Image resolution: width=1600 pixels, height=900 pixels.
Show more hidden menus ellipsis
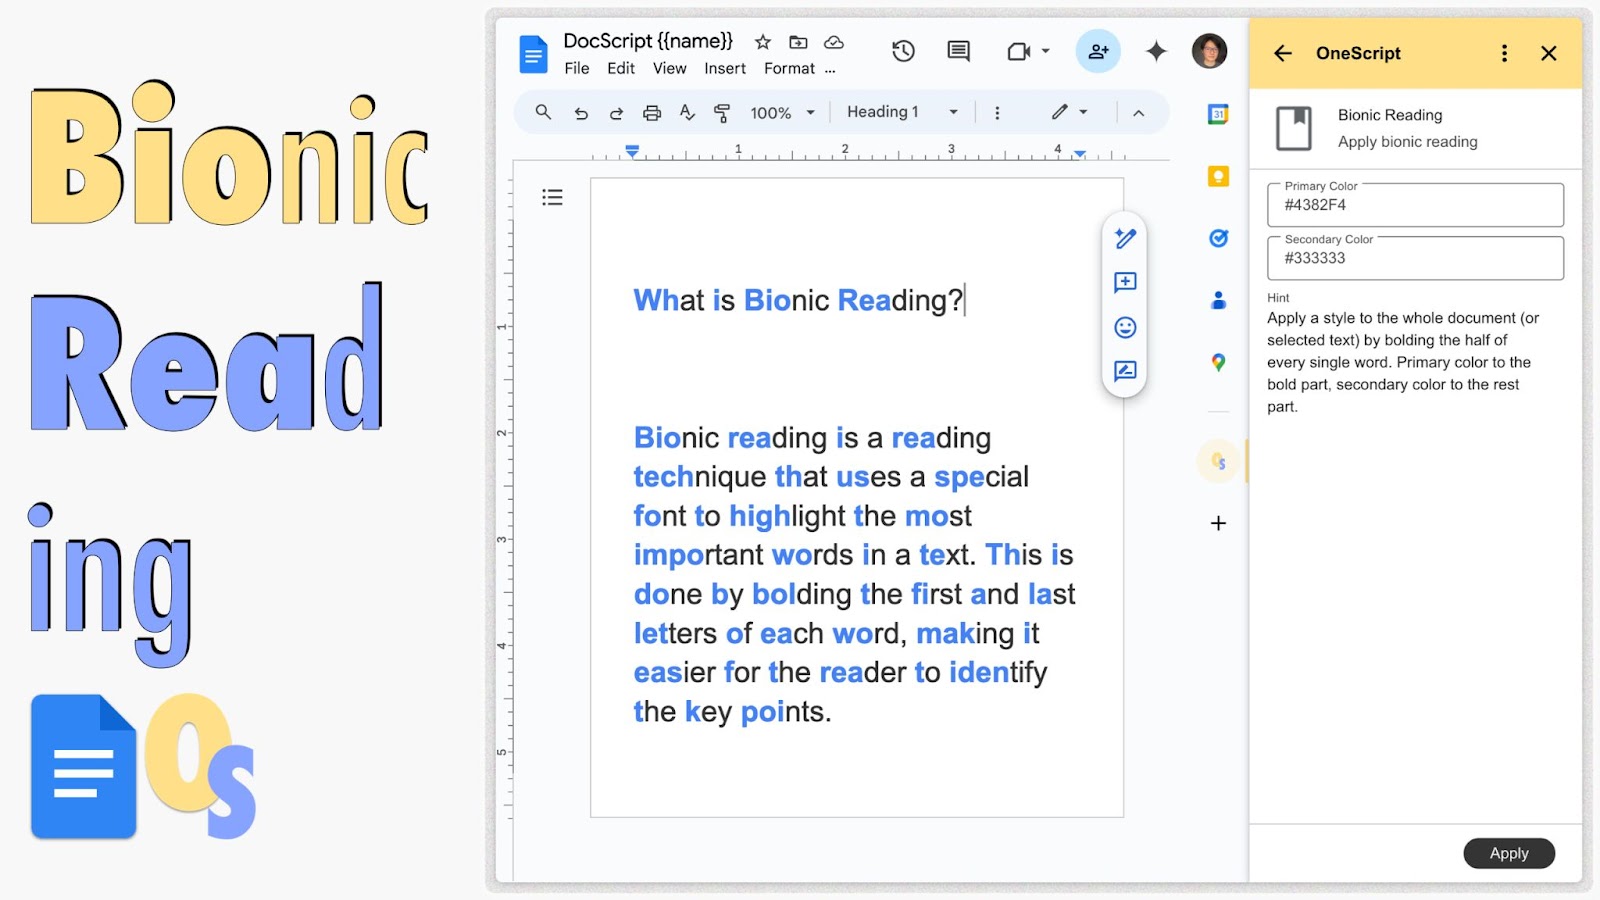click(830, 69)
